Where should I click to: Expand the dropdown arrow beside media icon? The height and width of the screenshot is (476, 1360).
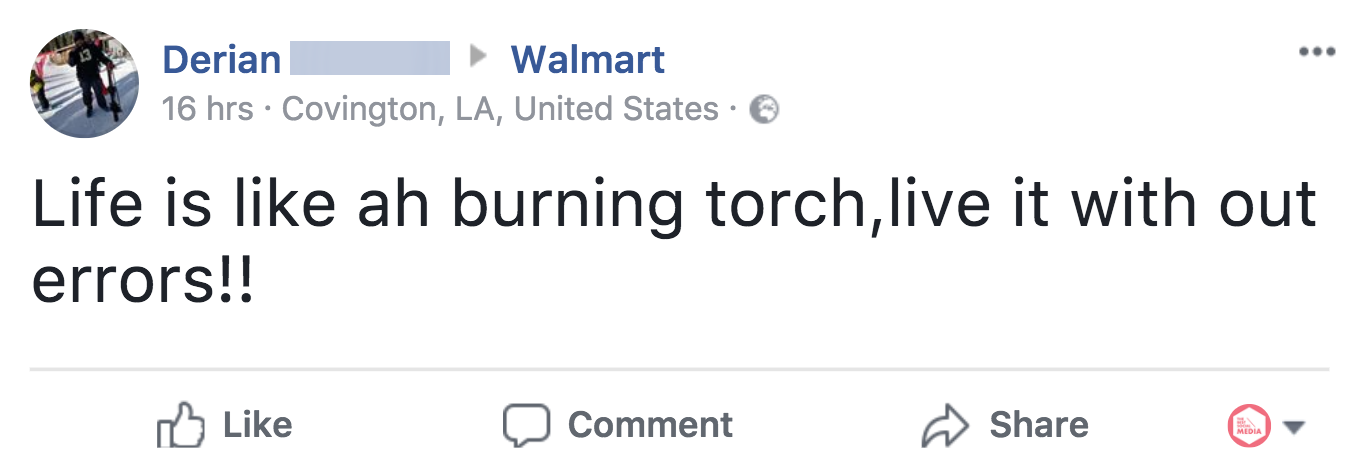(x=1294, y=427)
